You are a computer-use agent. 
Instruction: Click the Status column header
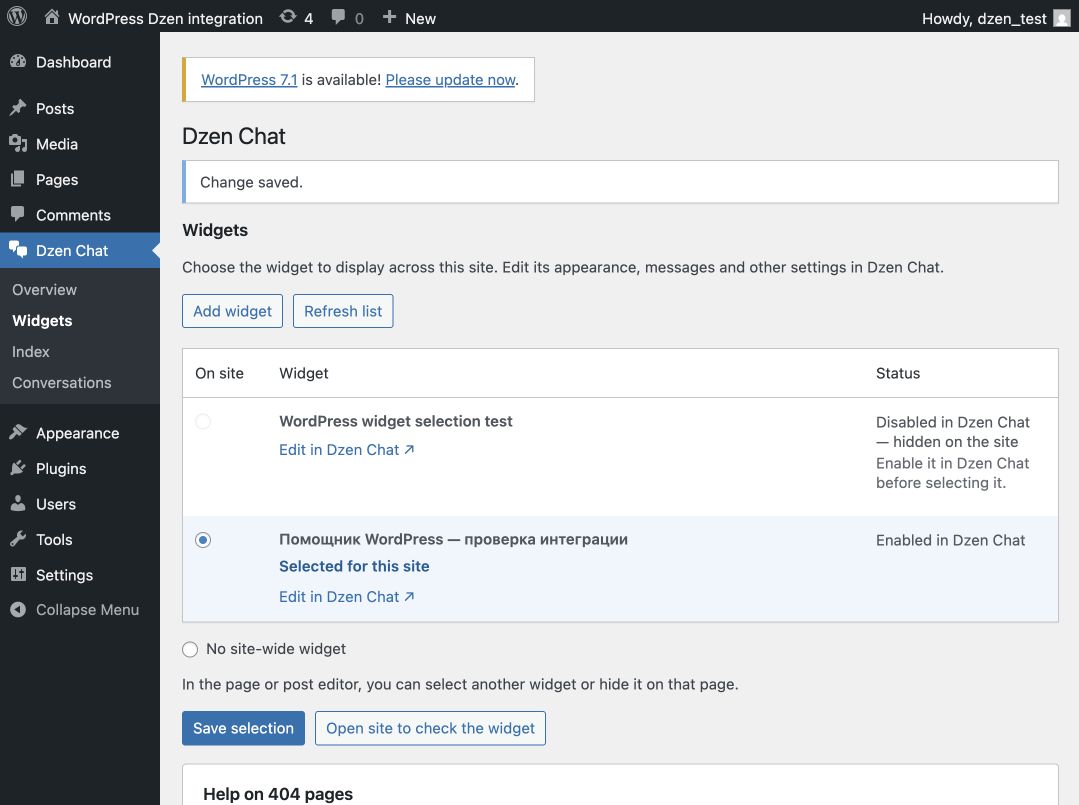coord(897,373)
